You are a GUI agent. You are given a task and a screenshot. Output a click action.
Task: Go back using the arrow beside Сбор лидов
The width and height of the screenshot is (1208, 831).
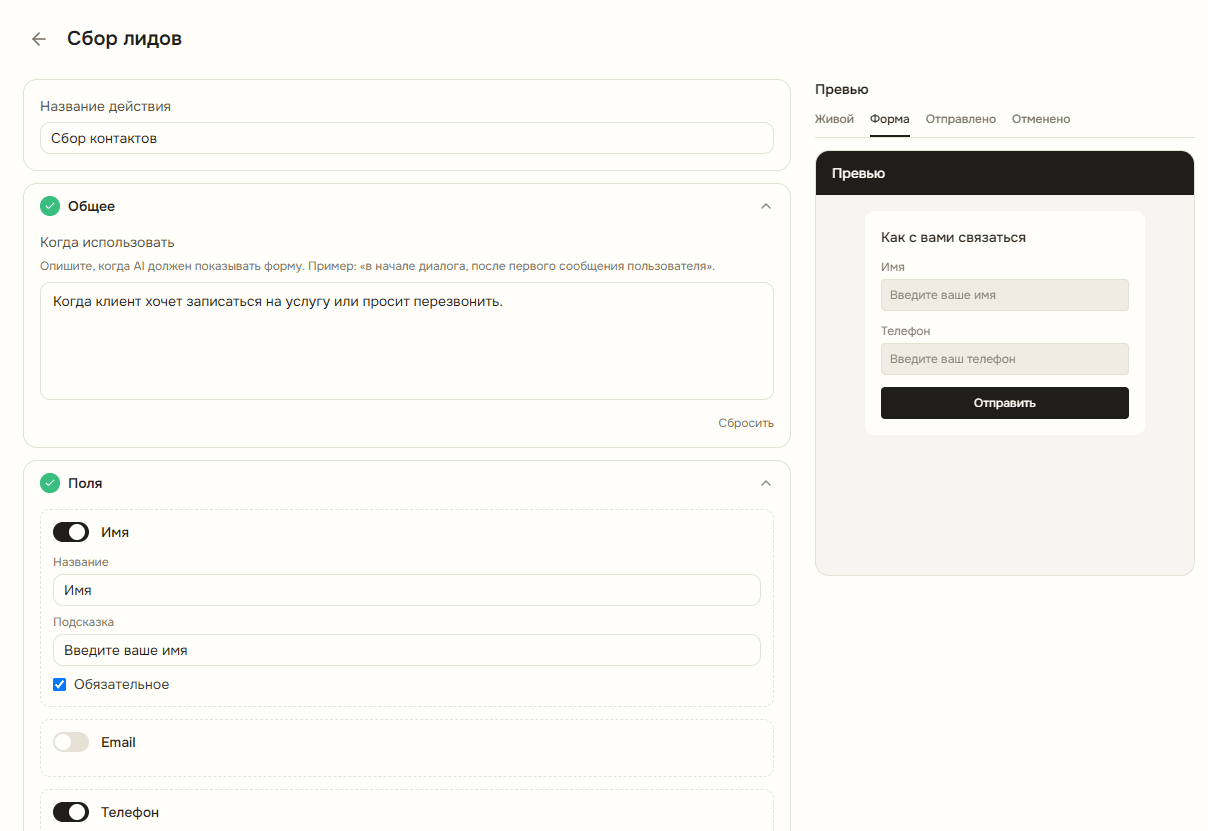tap(39, 39)
